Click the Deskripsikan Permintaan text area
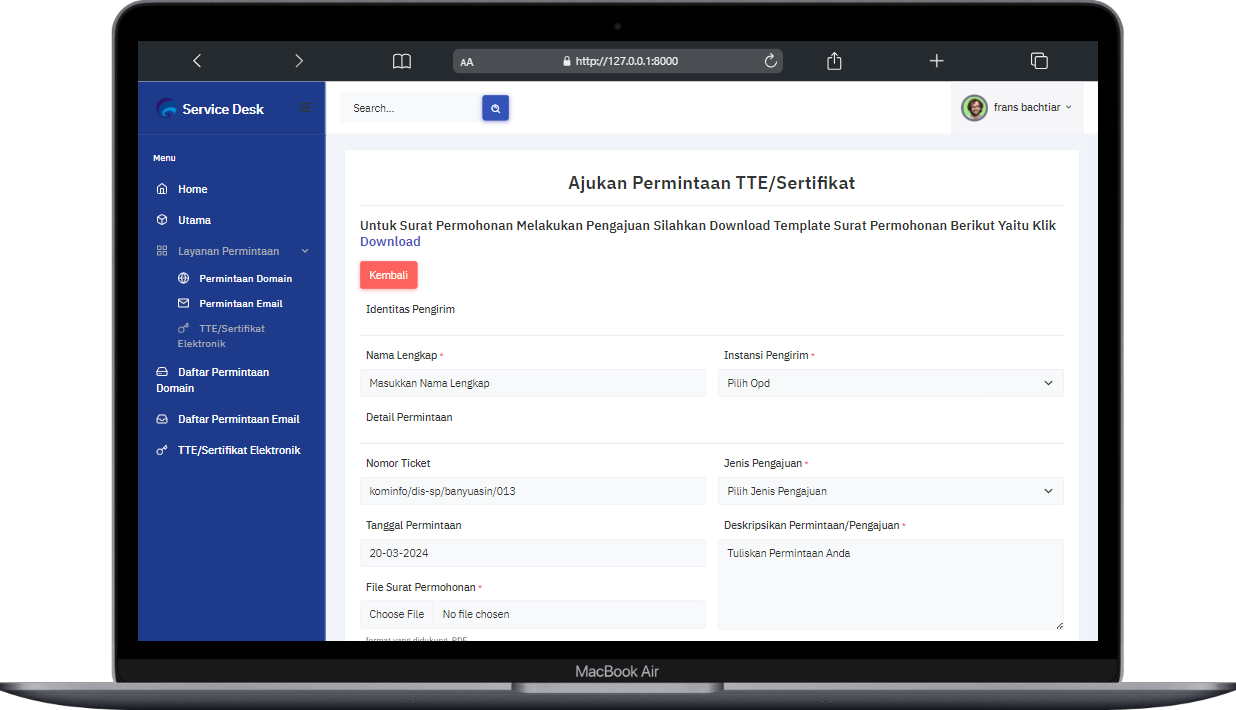Image resolution: width=1236 pixels, height=710 pixels. click(x=891, y=585)
